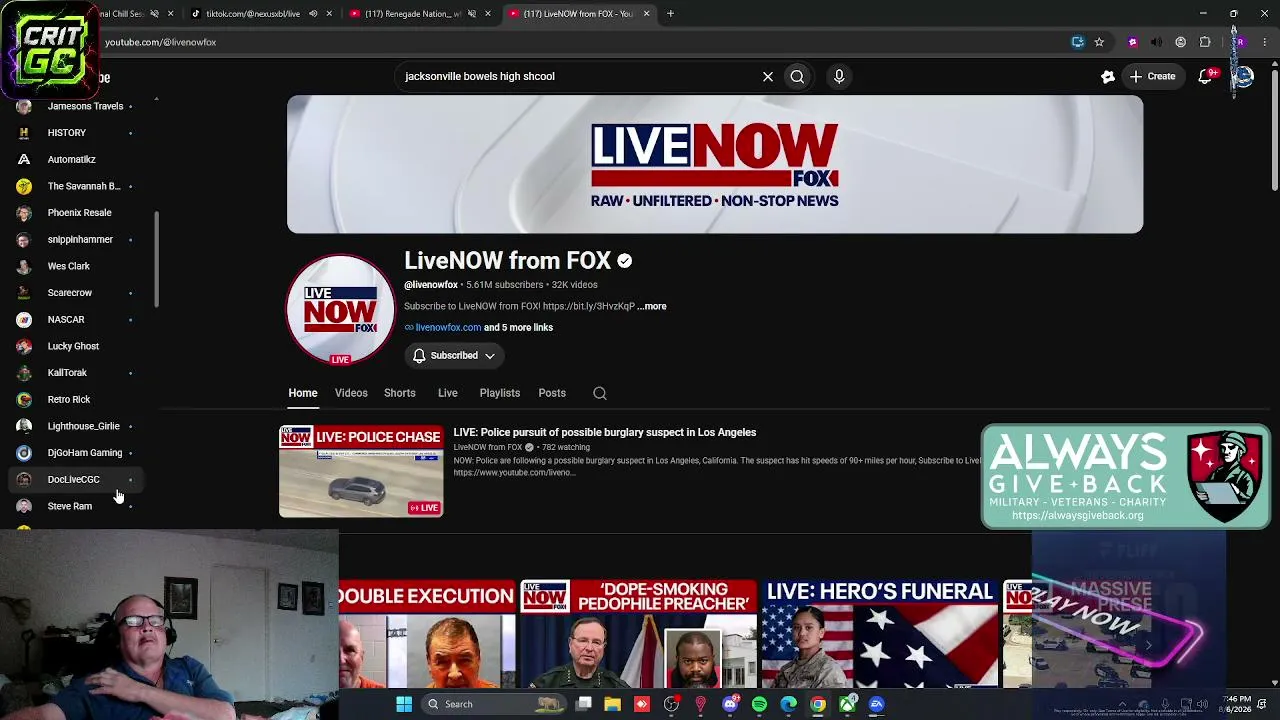1280x720 pixels.
Task: Start voice search with the microphone icon
Action: 839,76
